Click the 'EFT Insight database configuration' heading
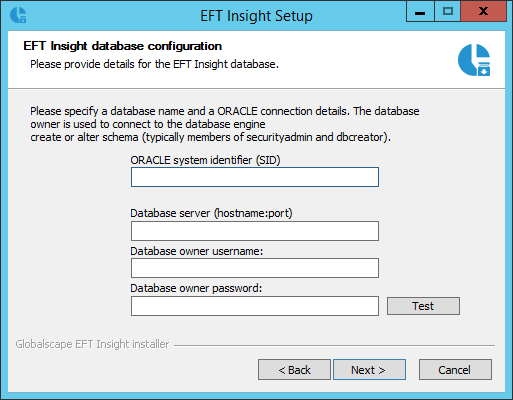Screen dimensions: 513x400 [122, 46]
